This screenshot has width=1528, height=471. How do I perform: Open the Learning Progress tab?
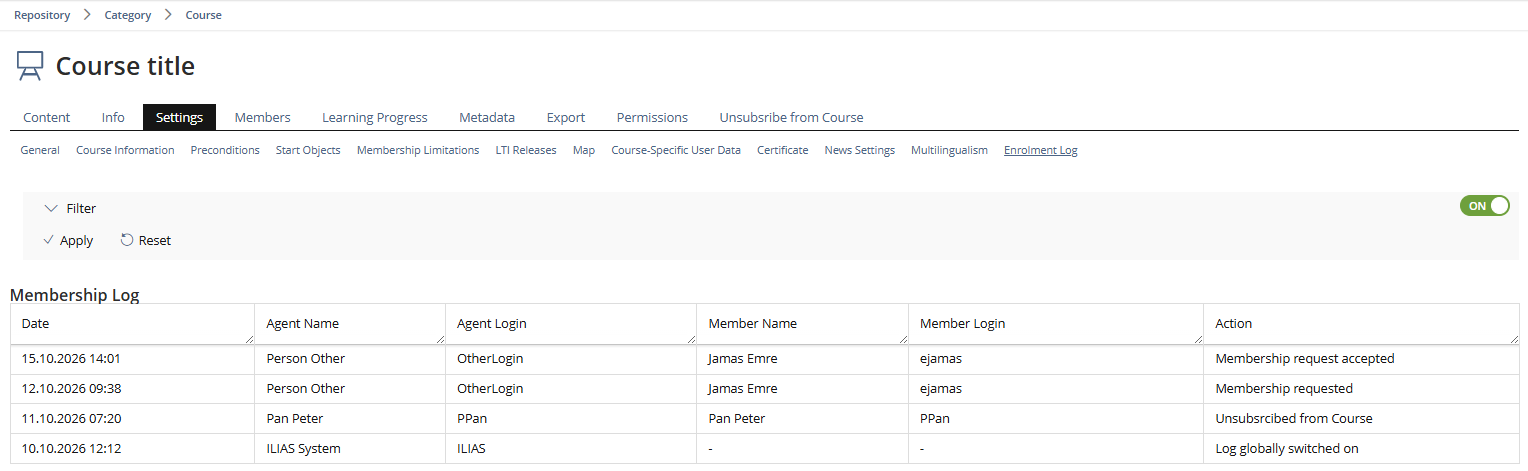pyautogui.click(x=375, y=117)
